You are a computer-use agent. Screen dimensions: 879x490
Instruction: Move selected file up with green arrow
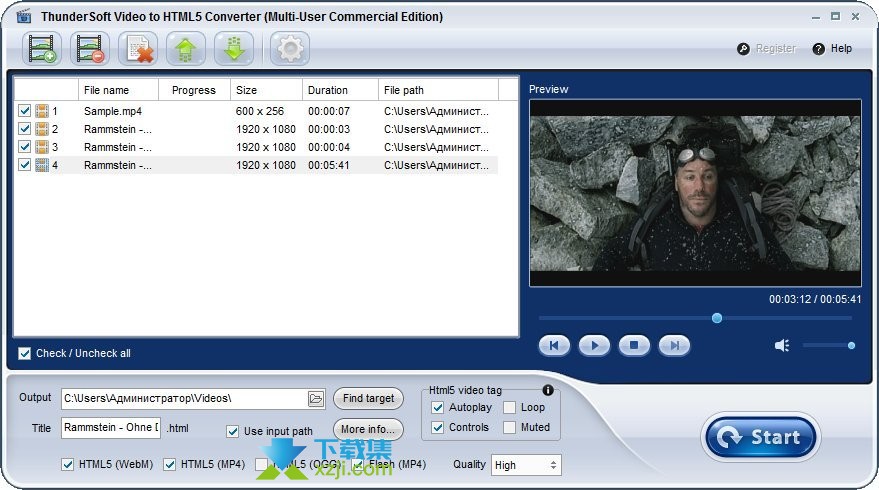point(186,49)
